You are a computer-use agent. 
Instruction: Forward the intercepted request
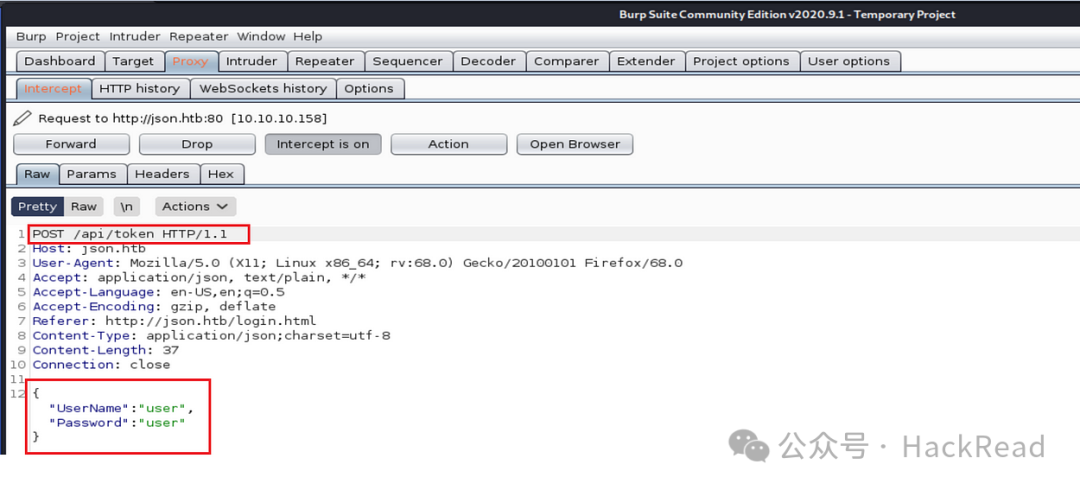coord(71,144)
